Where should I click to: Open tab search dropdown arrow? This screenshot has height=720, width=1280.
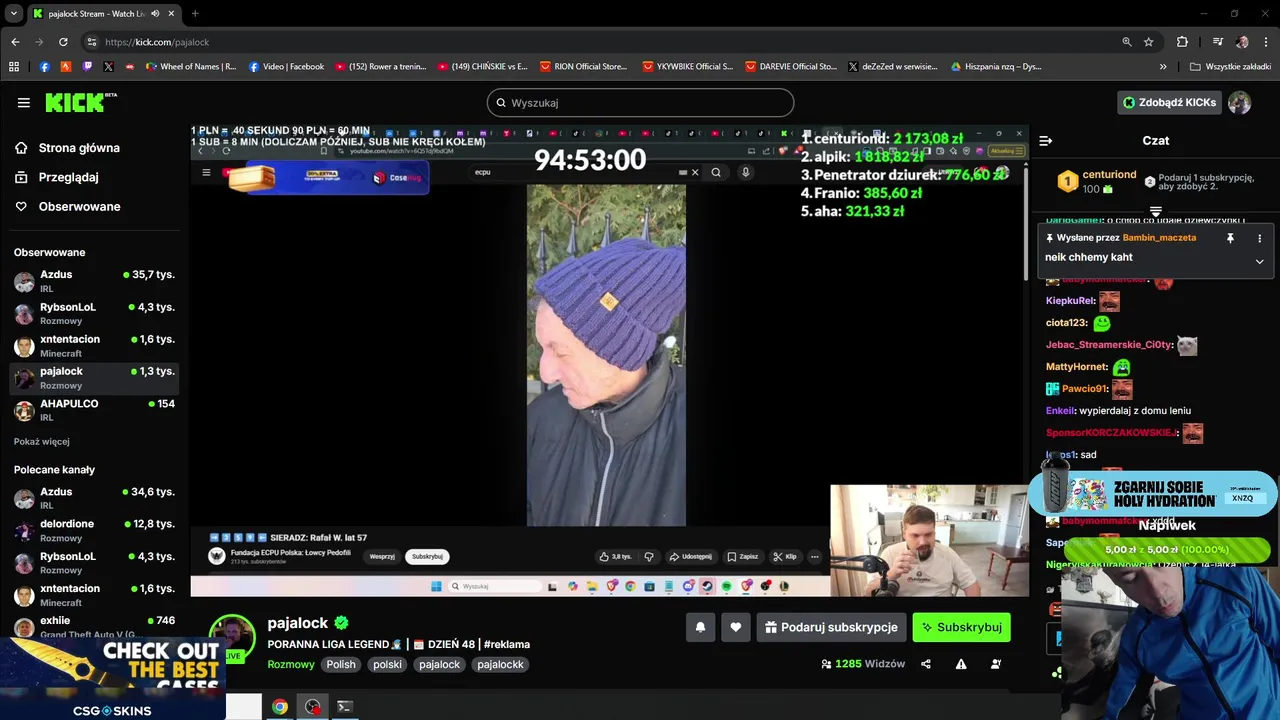13,14
